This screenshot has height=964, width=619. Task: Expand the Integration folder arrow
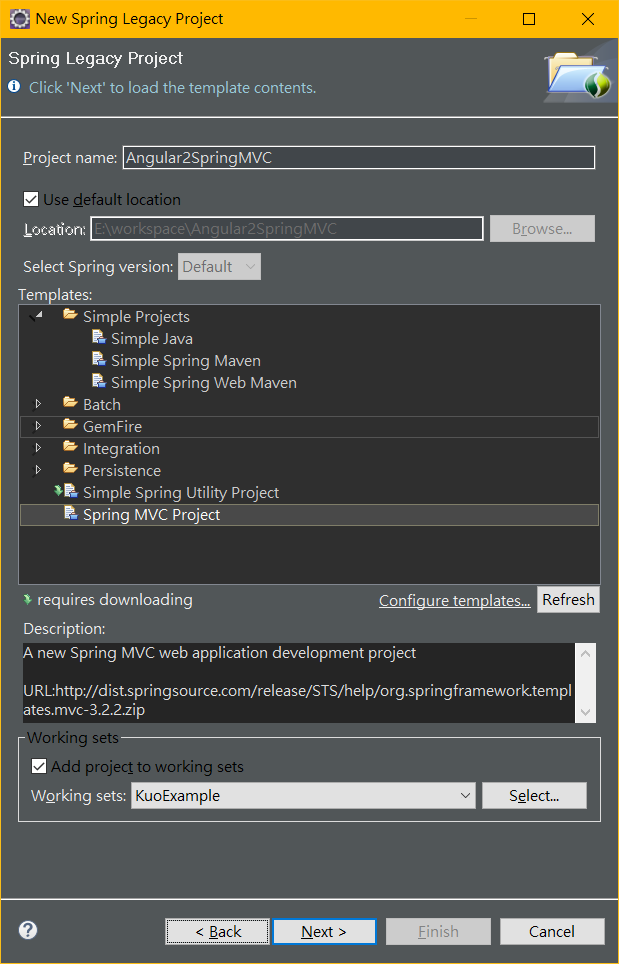coord(38,448)
